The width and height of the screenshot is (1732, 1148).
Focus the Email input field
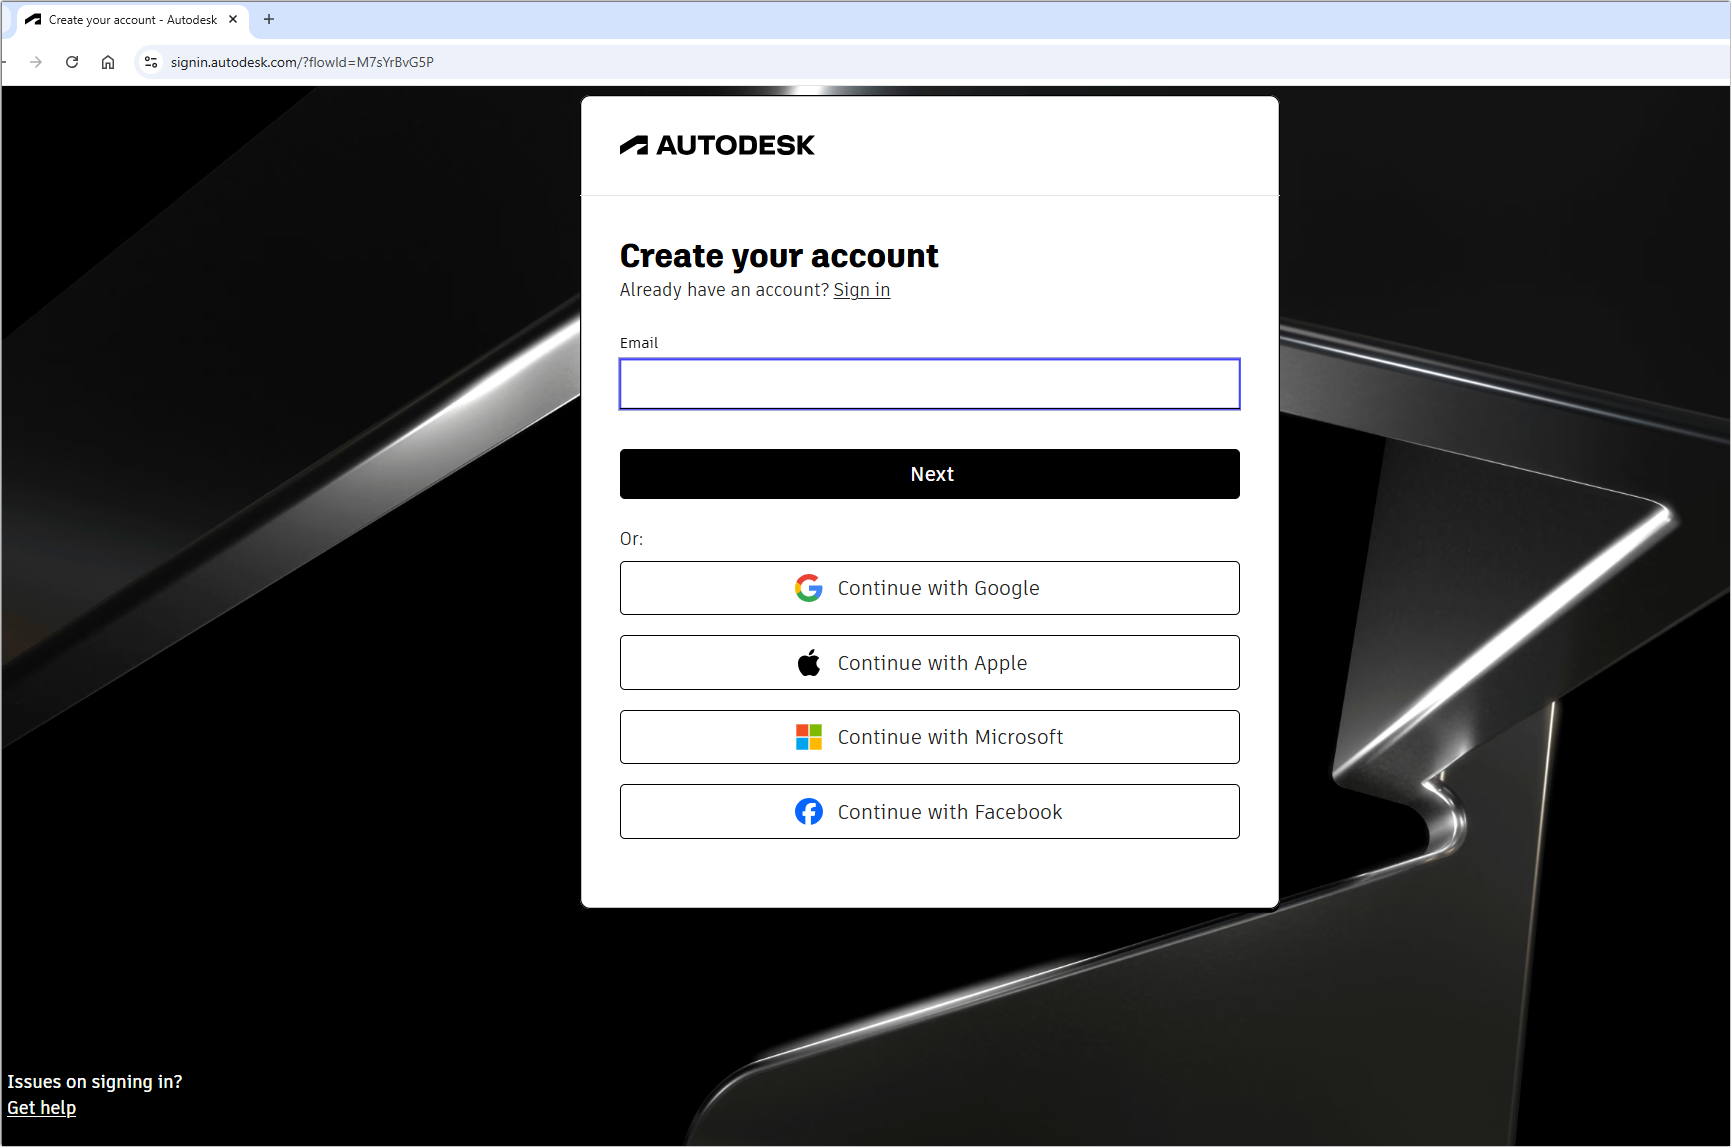coord(930,384)
